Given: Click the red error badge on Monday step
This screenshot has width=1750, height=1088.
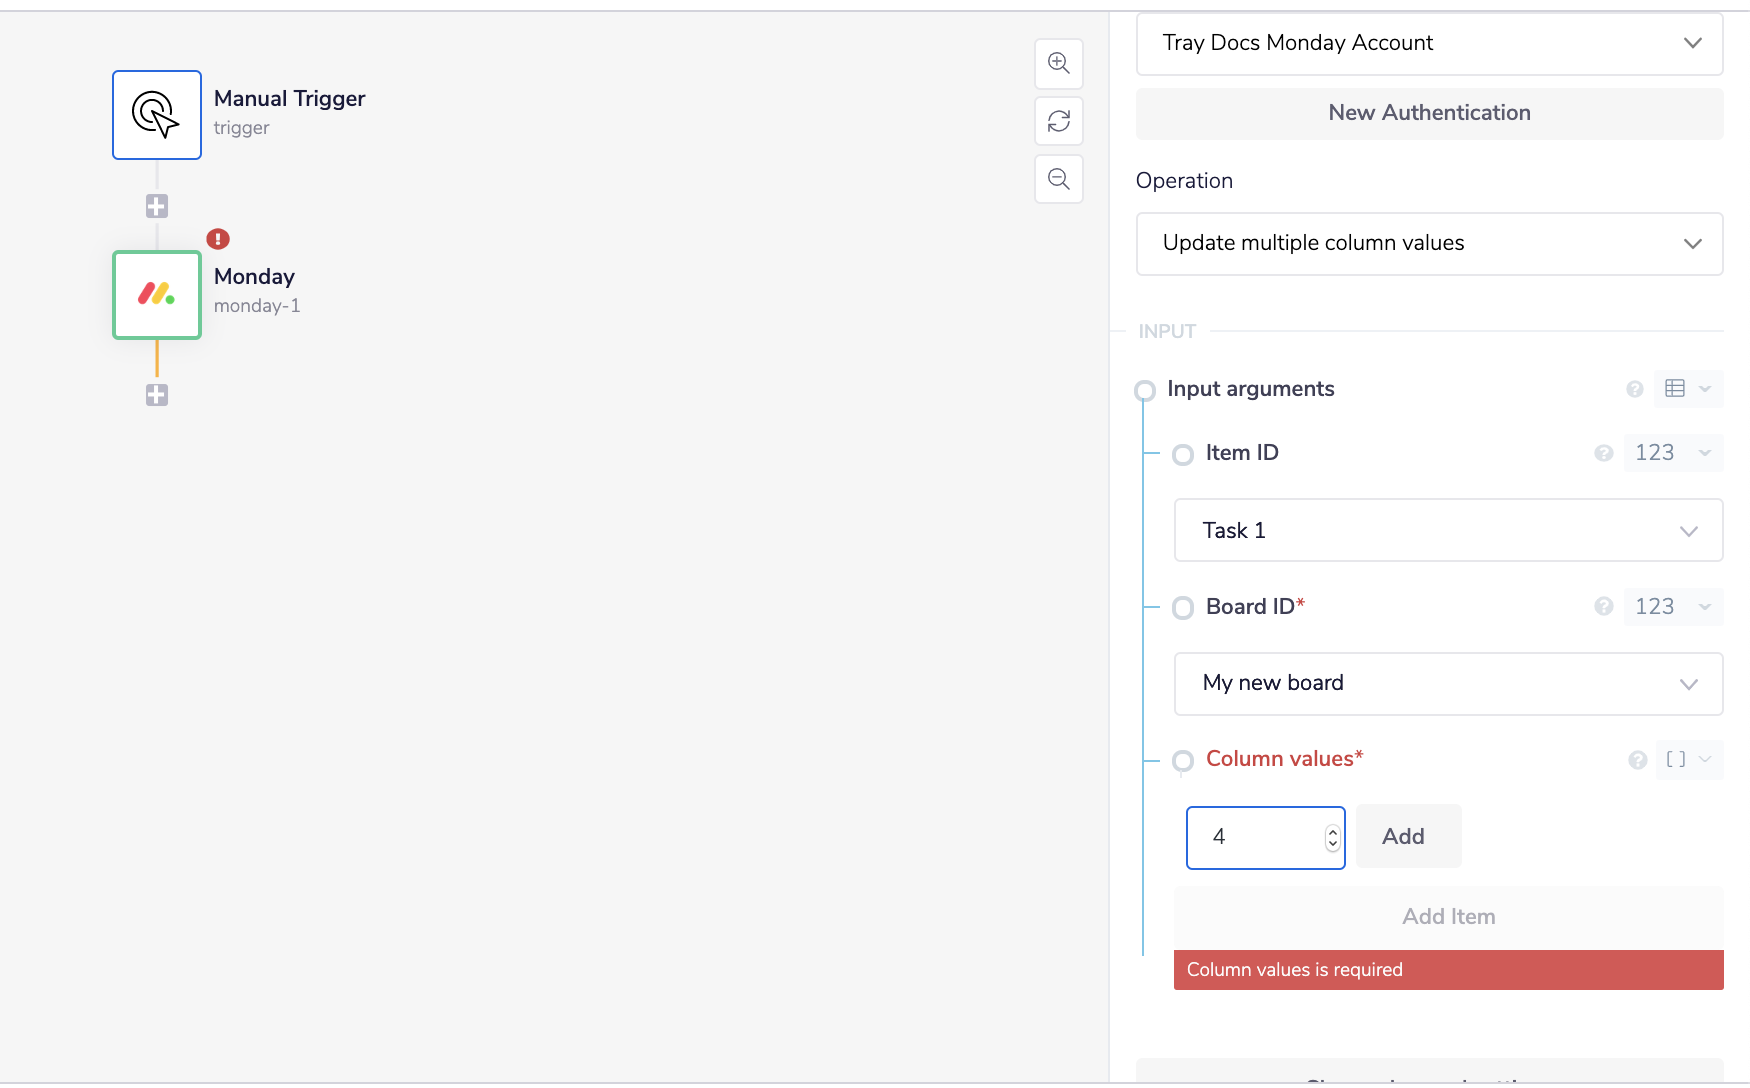Looking at the screenshot, I should [218, 239].
